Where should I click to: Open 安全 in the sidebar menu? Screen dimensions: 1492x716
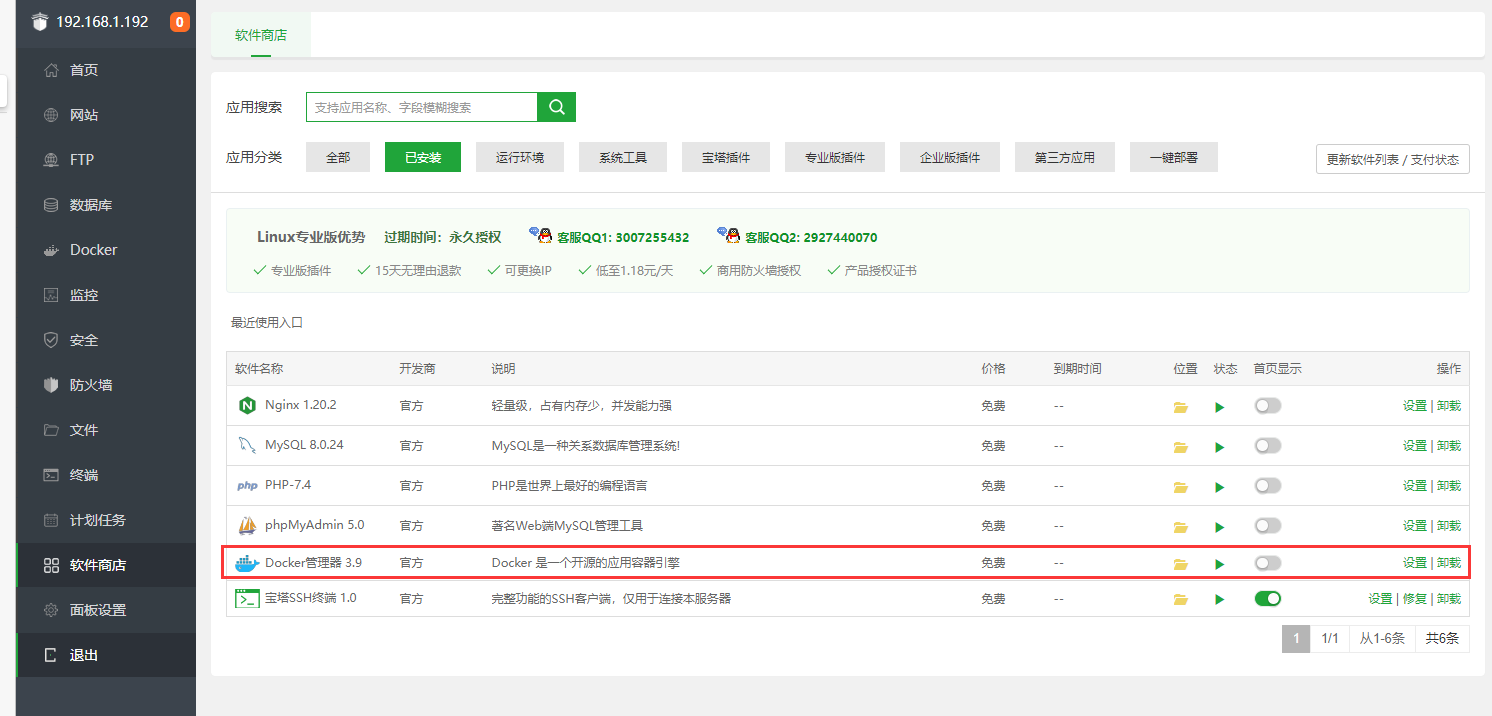coord(106,340)
